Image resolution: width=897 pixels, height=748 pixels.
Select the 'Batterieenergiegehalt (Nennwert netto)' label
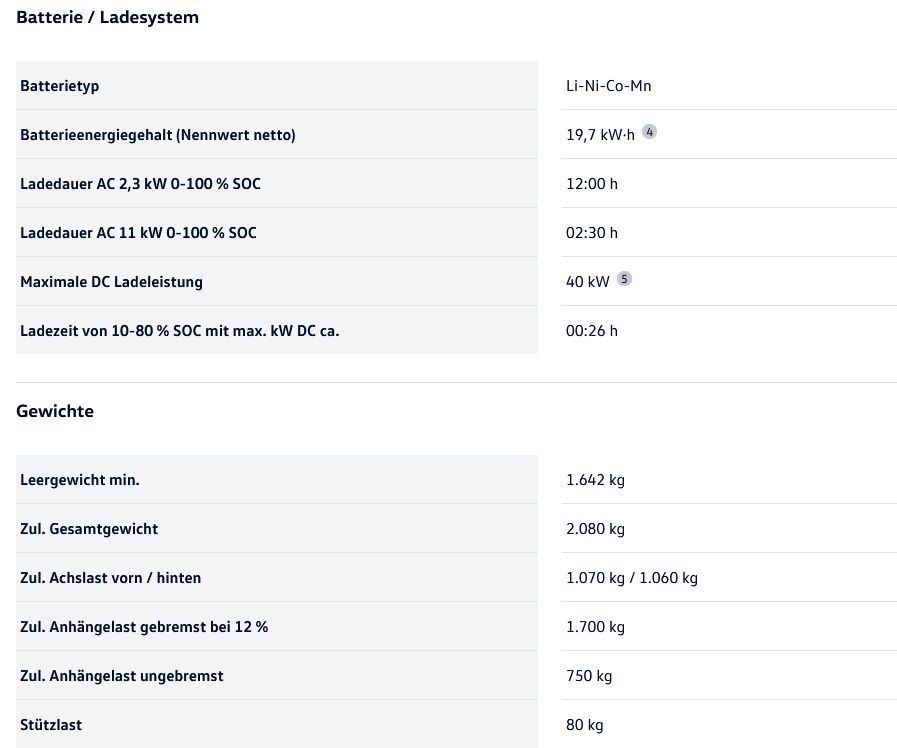157,135
